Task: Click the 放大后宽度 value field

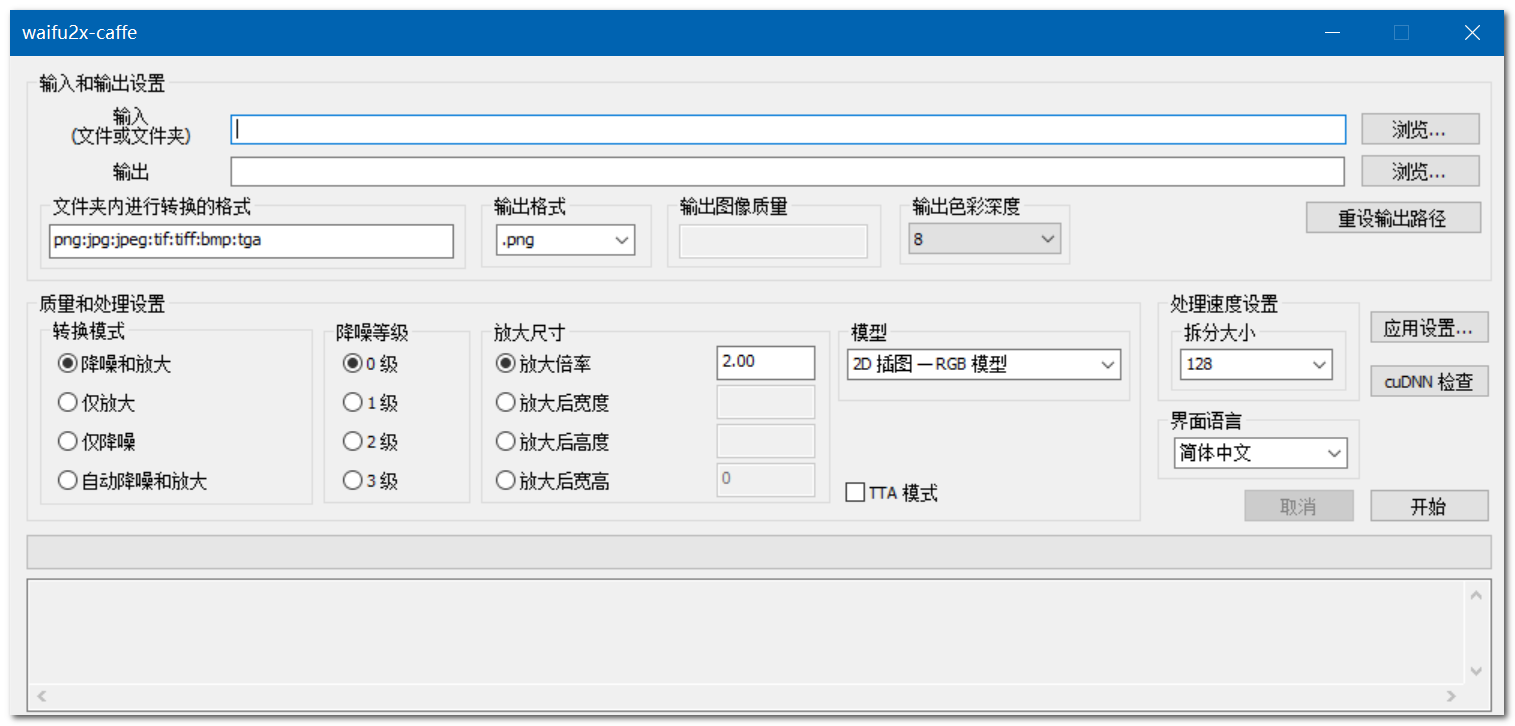Action: click(x=766, y=402)
